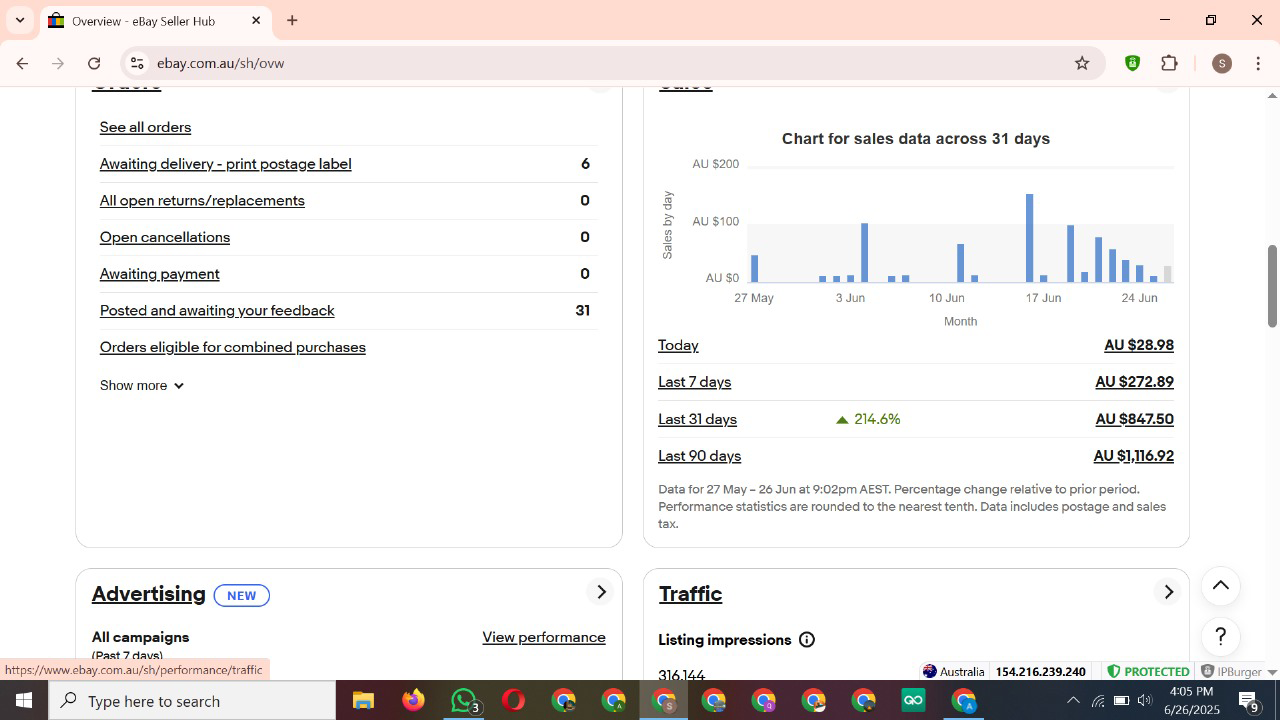1280x720 pixels.
Task: Click the tallest sales bar near 17 Jun
Action: click(1029, 238)
